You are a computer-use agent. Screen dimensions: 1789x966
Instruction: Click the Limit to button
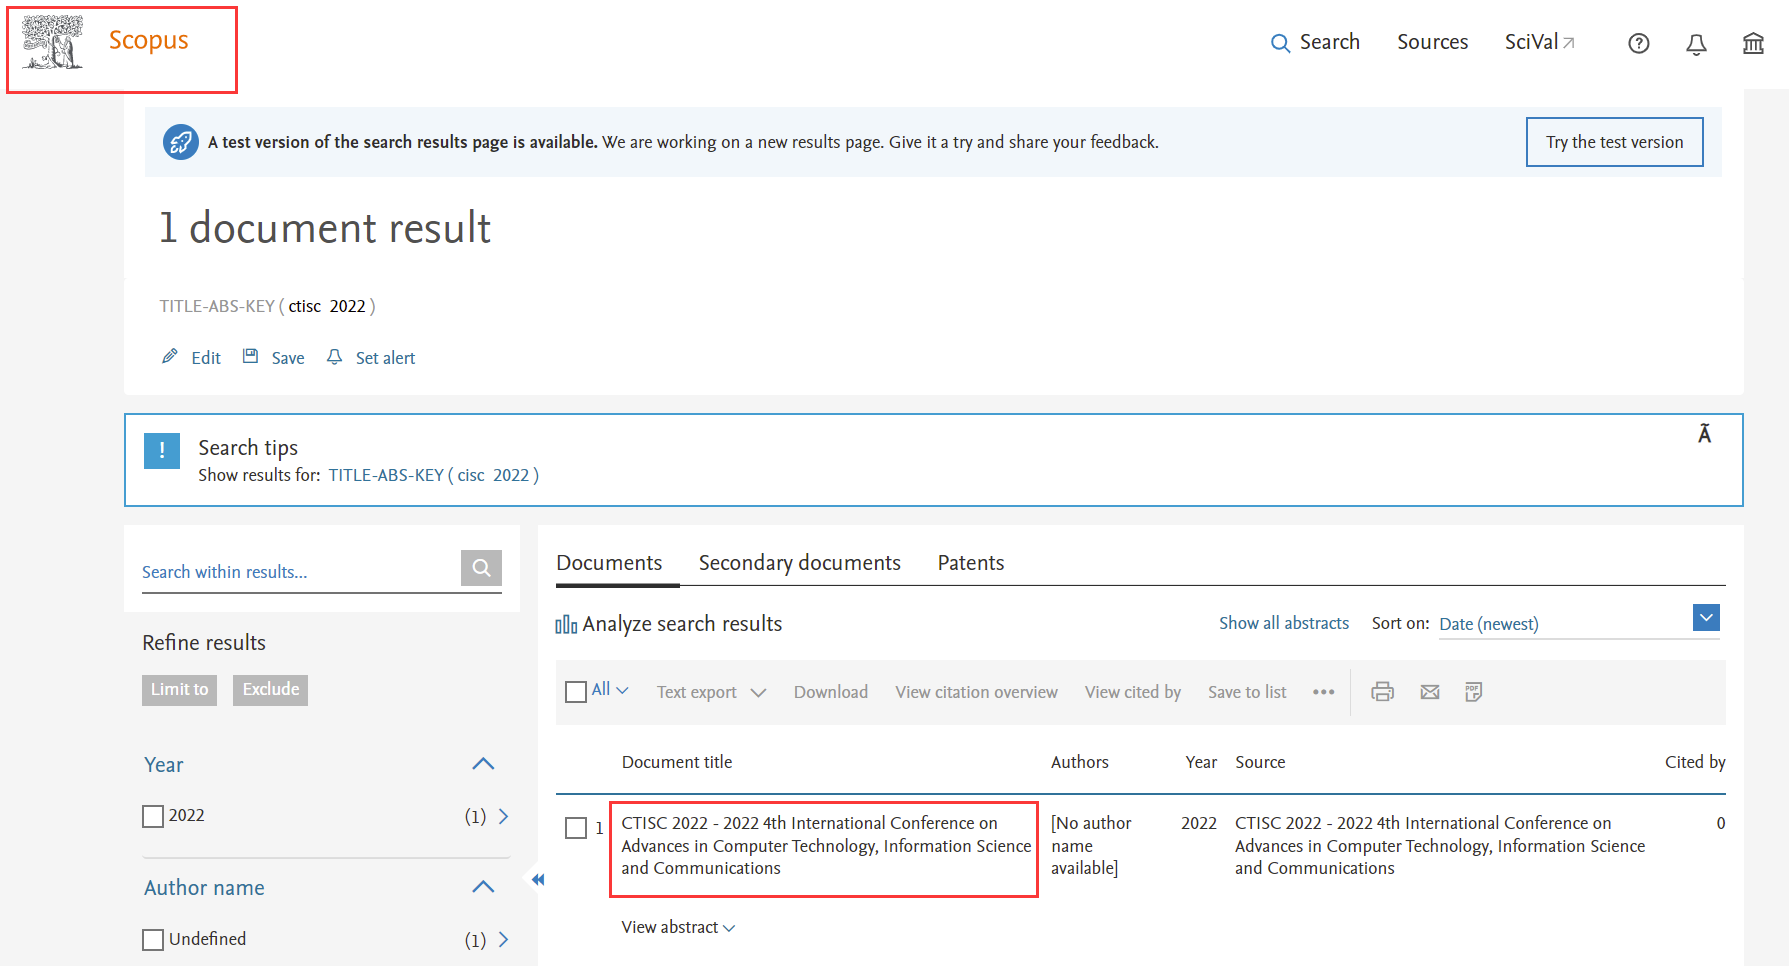tap(180, 690)
